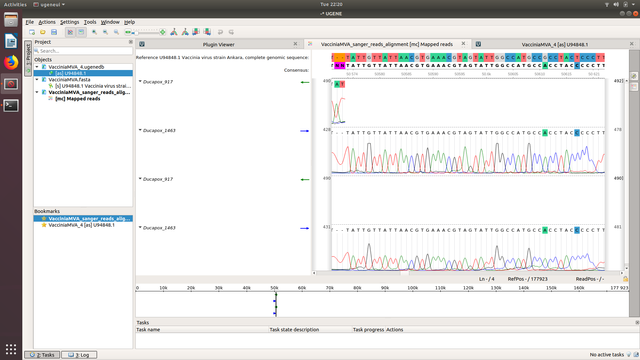Click the Open file folder icon
The image size is (640, 360).
(43, 32)
